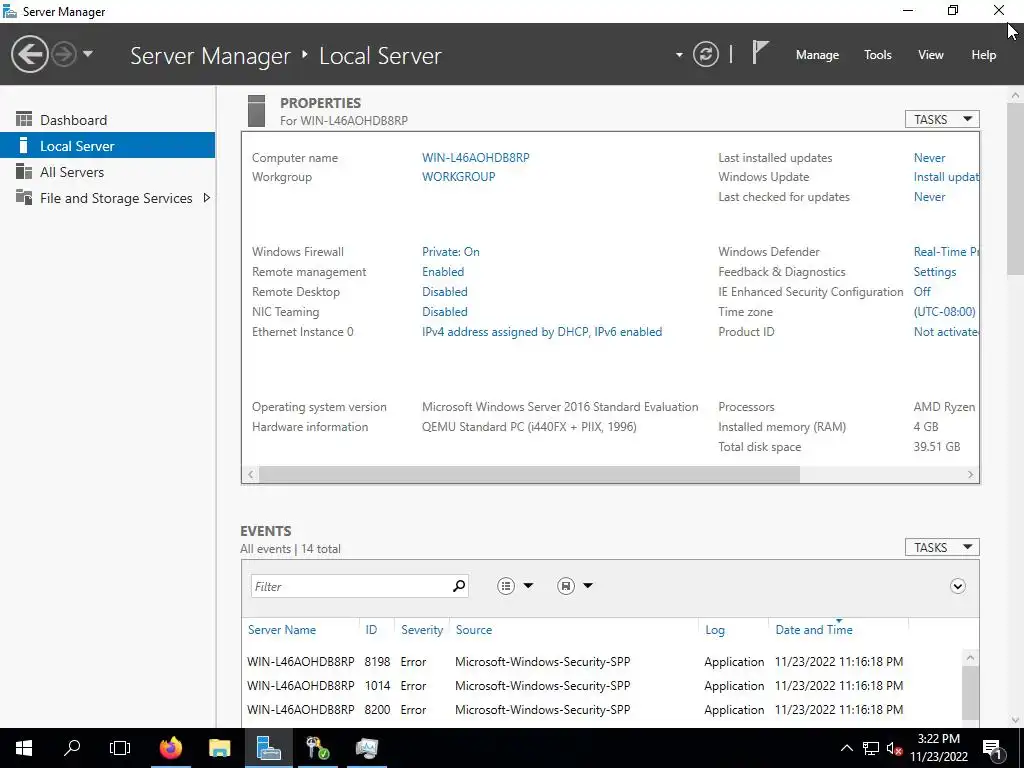Open the Tools menu
Screen dimensions: 1024x768
[878, 55]
